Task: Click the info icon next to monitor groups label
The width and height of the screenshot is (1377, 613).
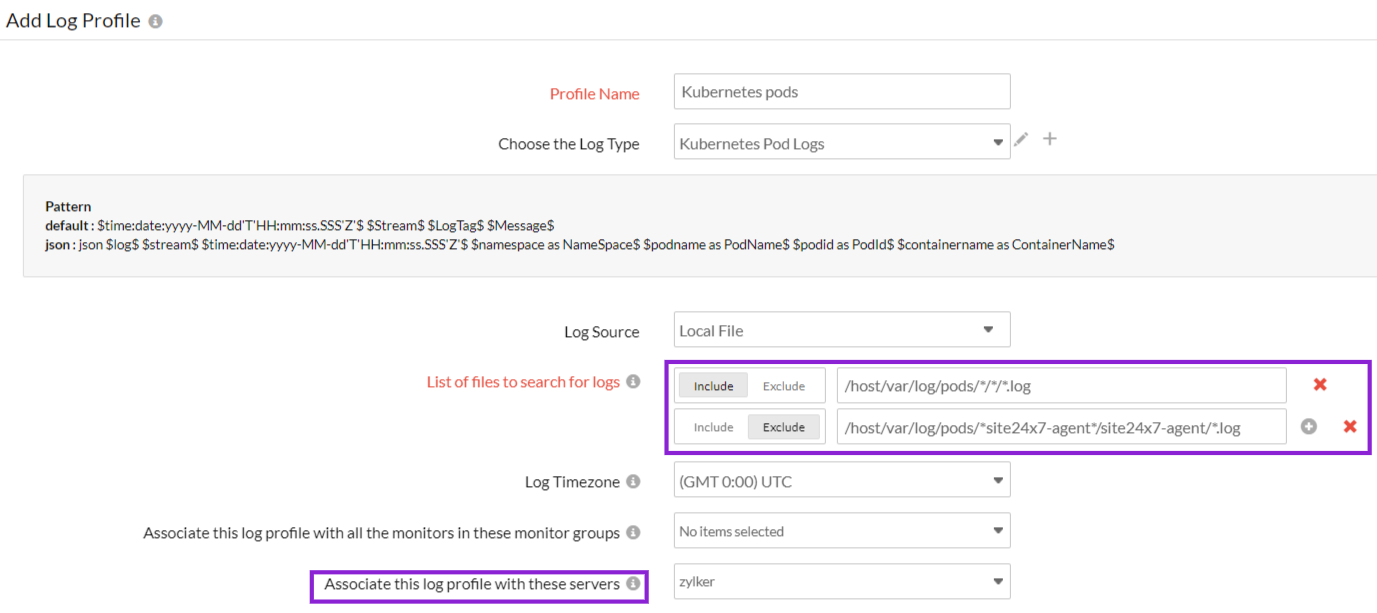Action: (x=633, y=532)
